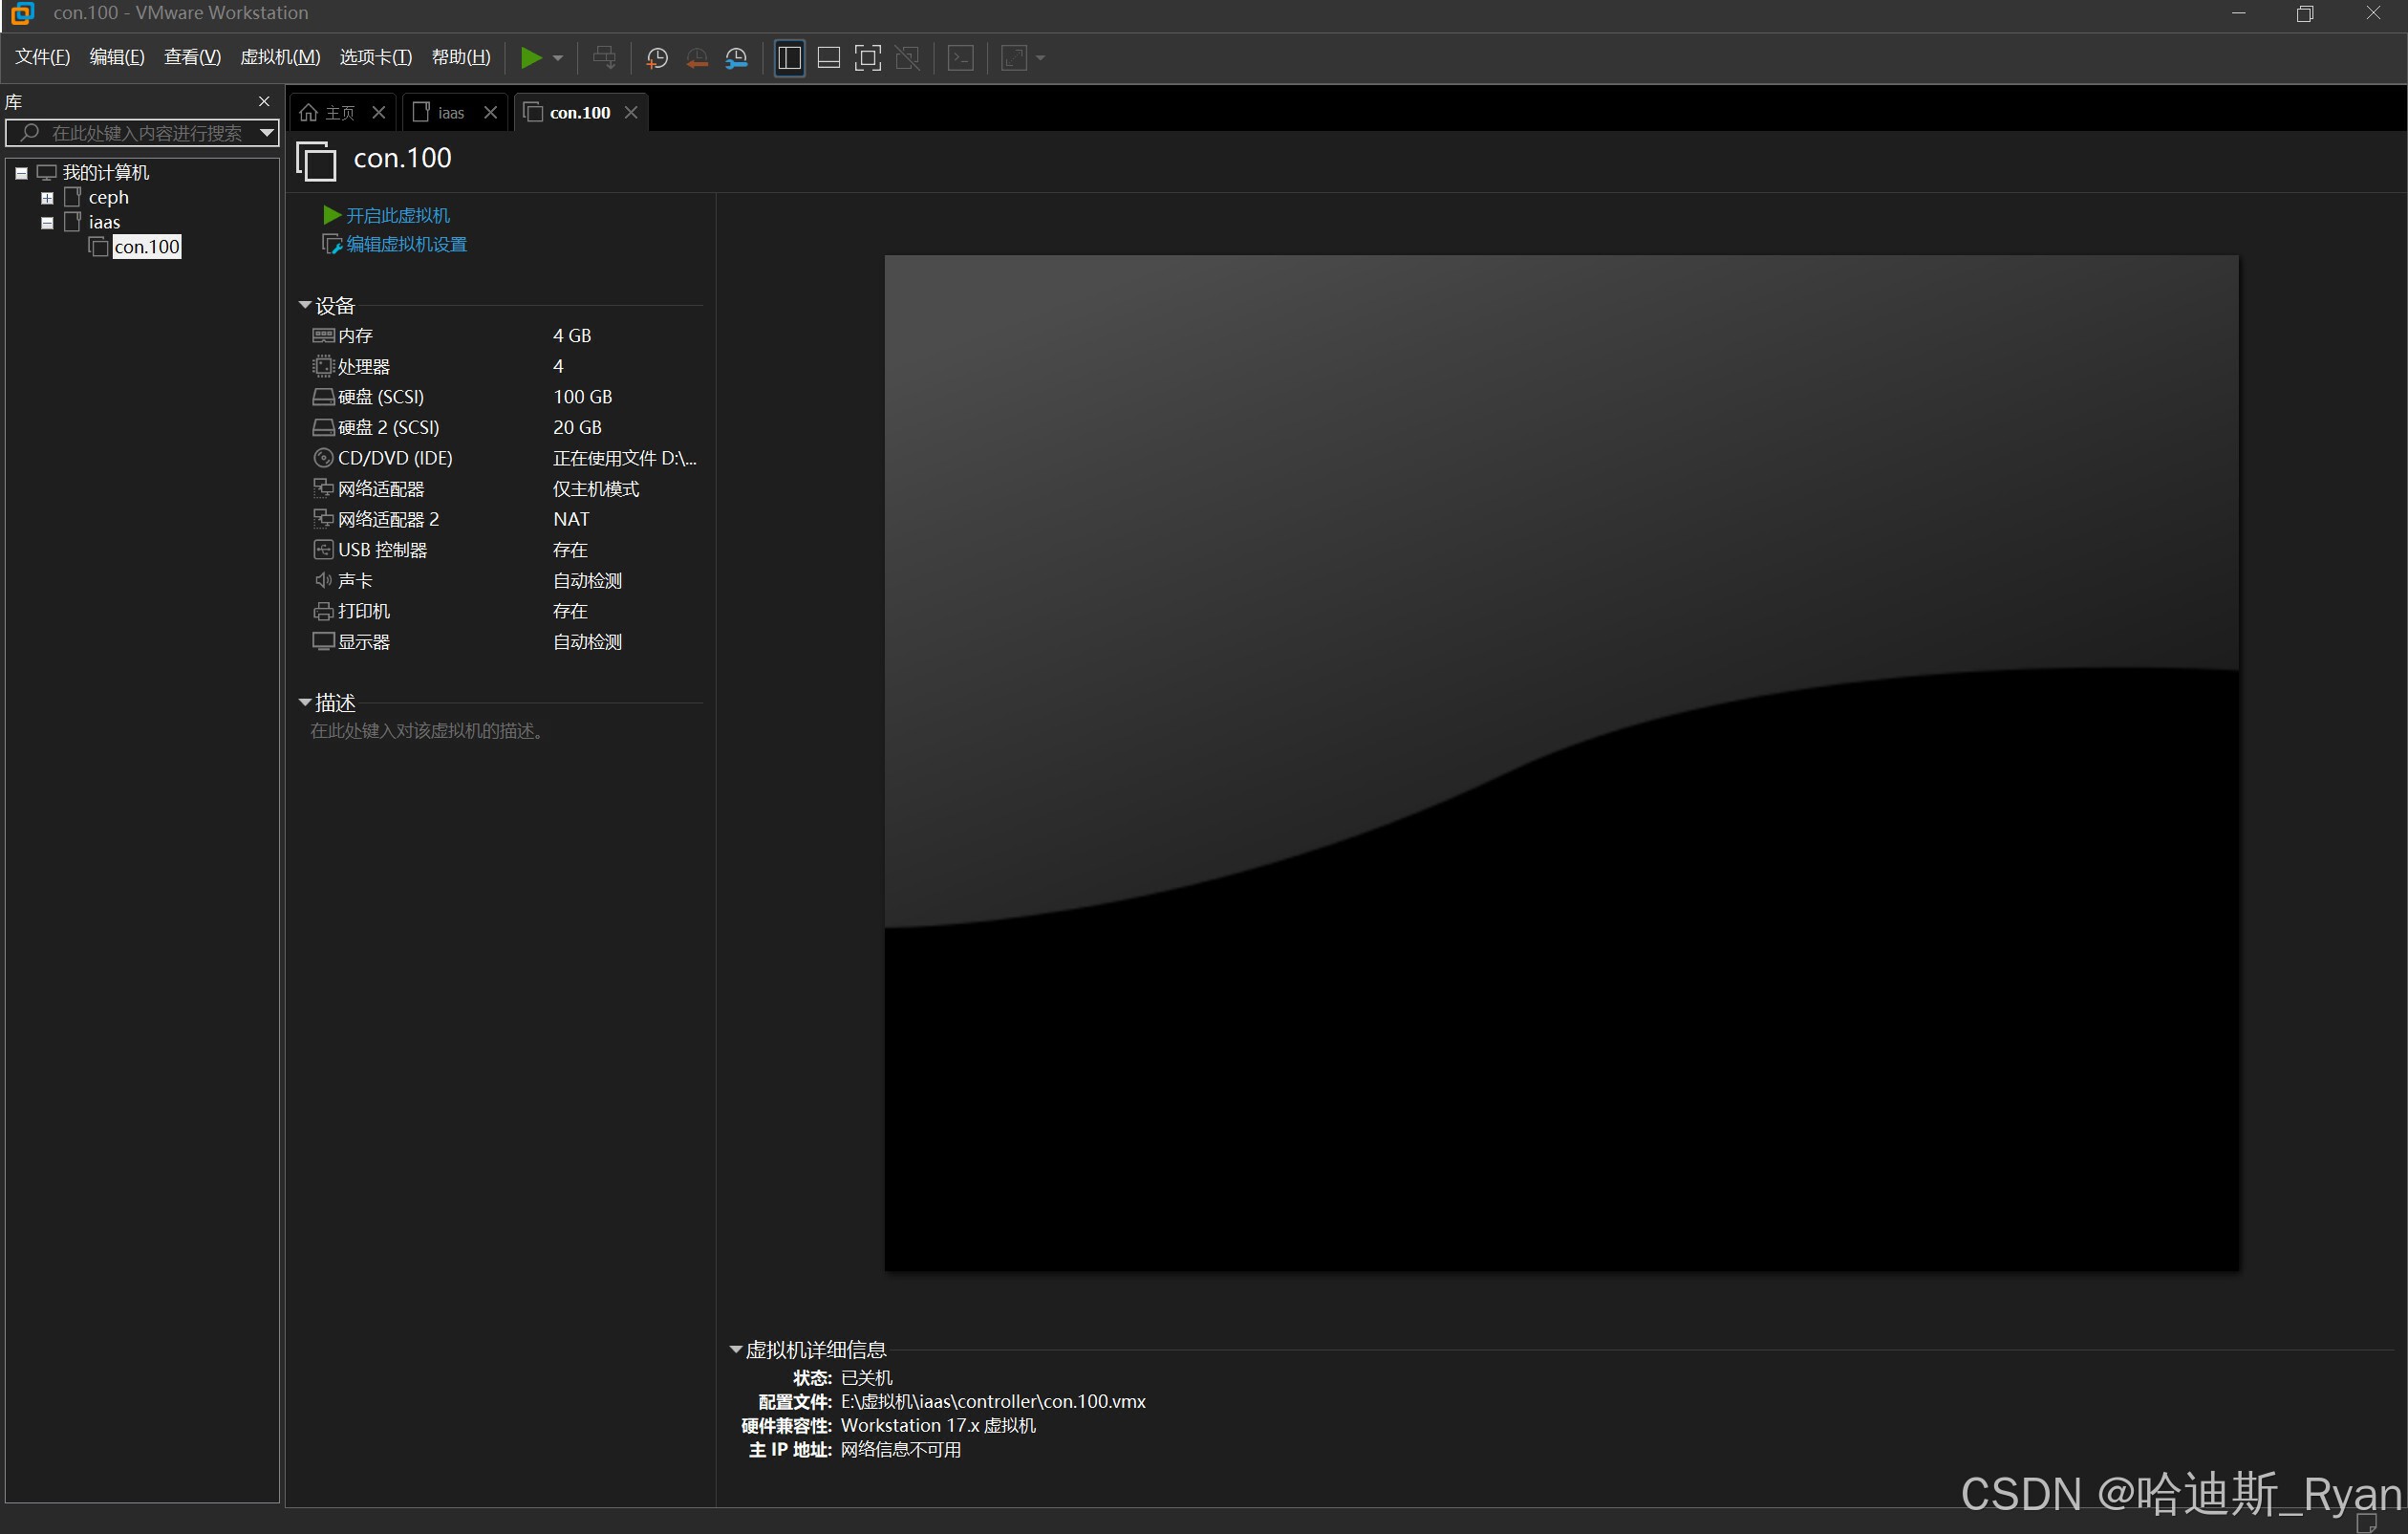This screenshot has height=1534, width=2408.
Task: Close the 库 library panel
Action: click(264, 101)
